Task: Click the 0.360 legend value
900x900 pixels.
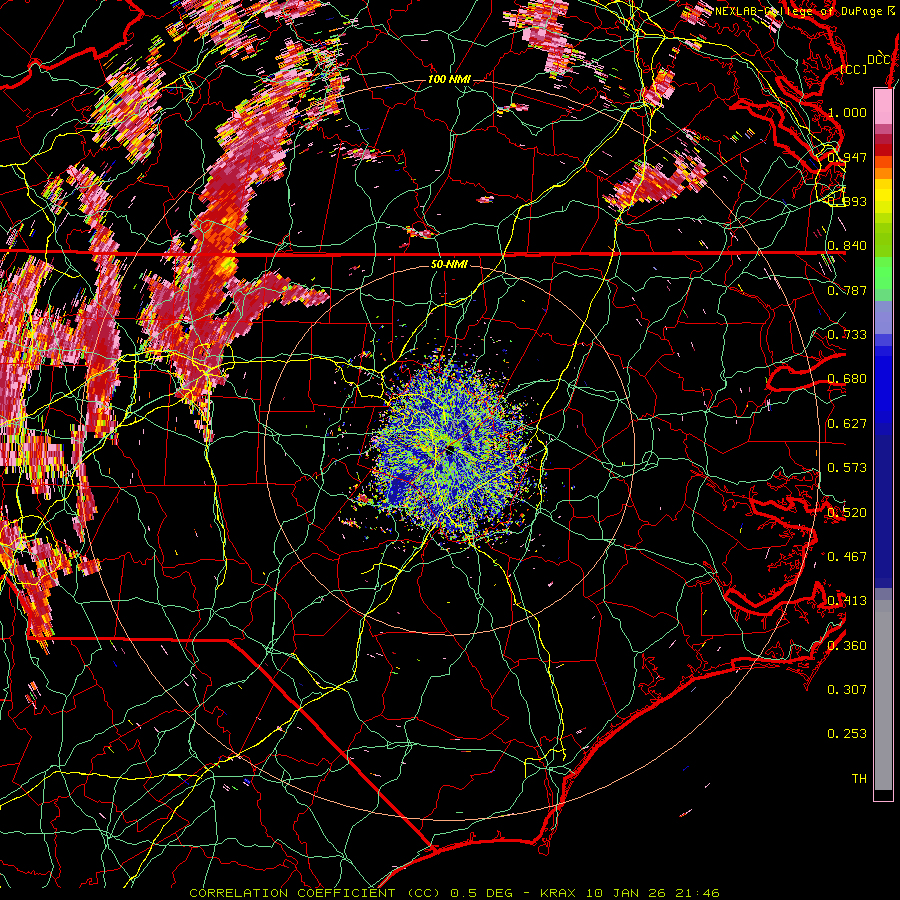Action: pyautogui.click(x=847, y=646)
